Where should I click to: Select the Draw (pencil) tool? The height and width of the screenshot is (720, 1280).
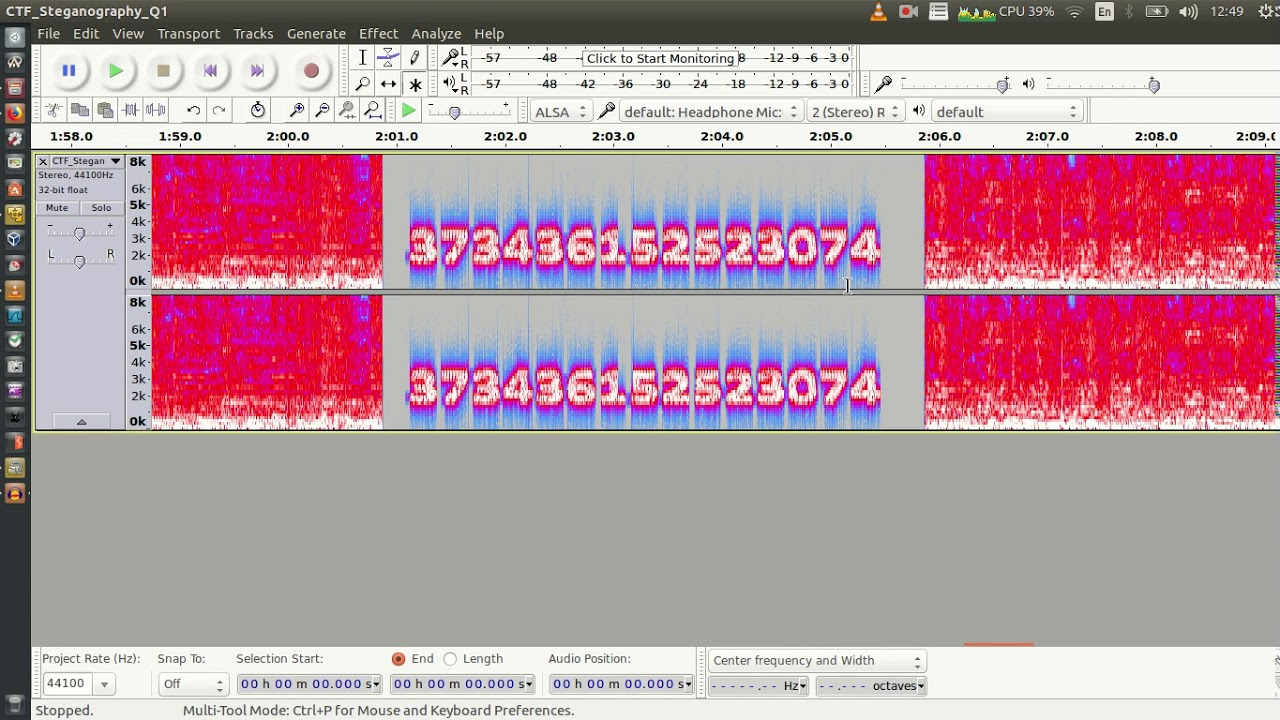coord(415,58)
